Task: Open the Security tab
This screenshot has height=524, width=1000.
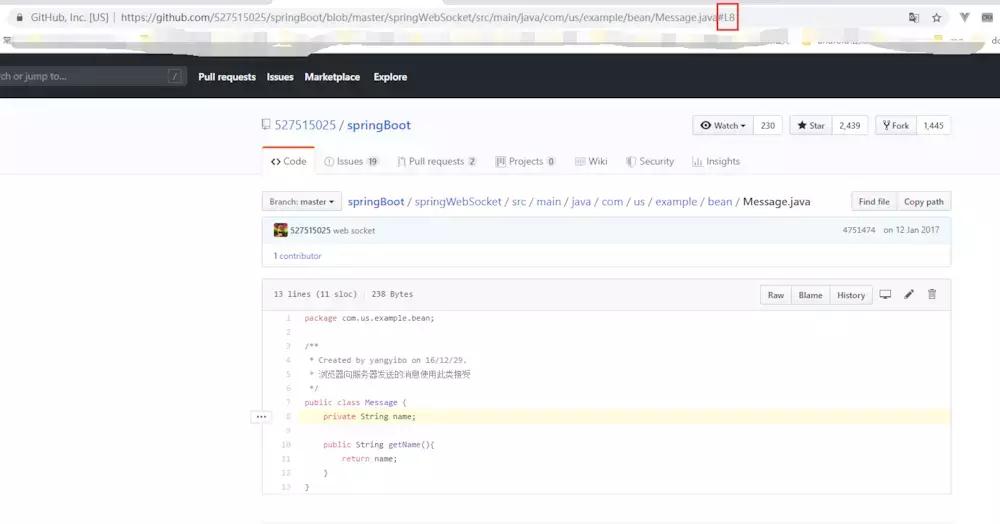Action: point(650,161)
